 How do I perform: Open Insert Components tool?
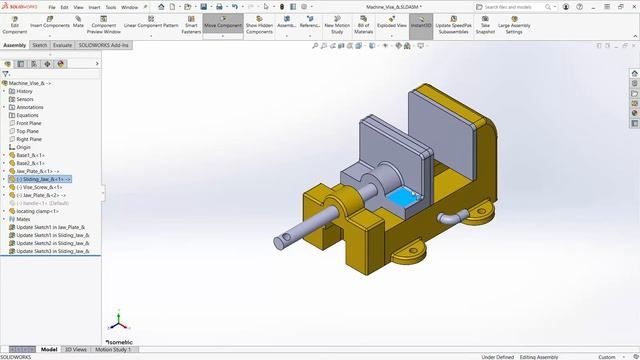tap(50, 22)
